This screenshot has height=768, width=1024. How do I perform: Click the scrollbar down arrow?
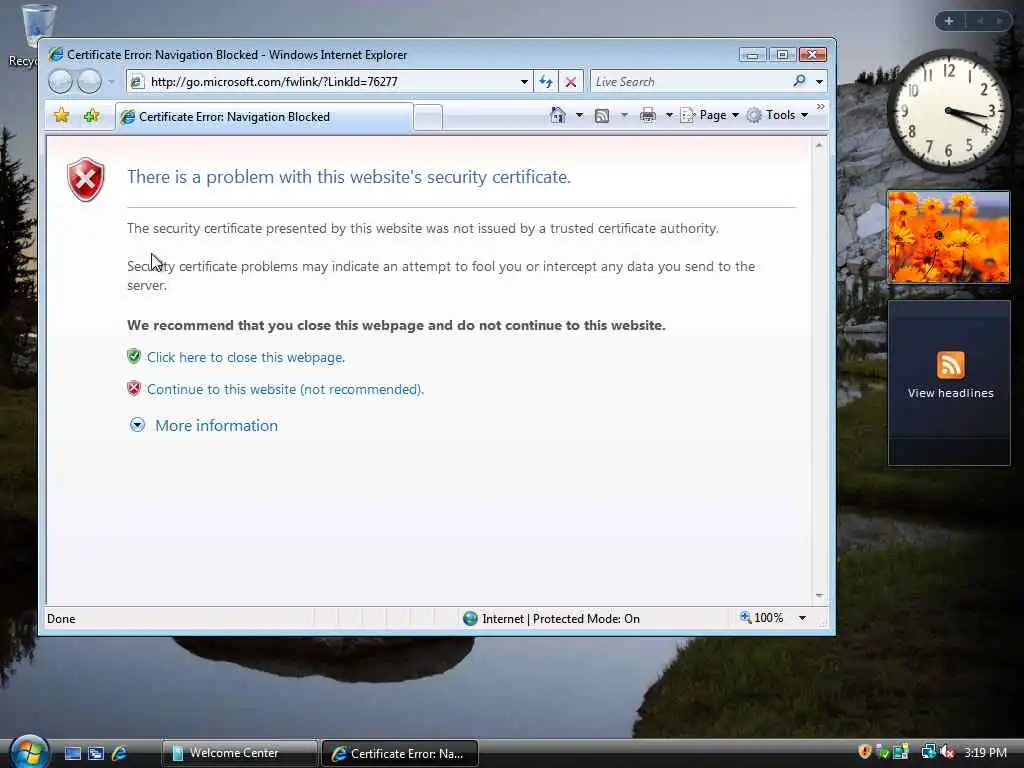tap(819, 596)
